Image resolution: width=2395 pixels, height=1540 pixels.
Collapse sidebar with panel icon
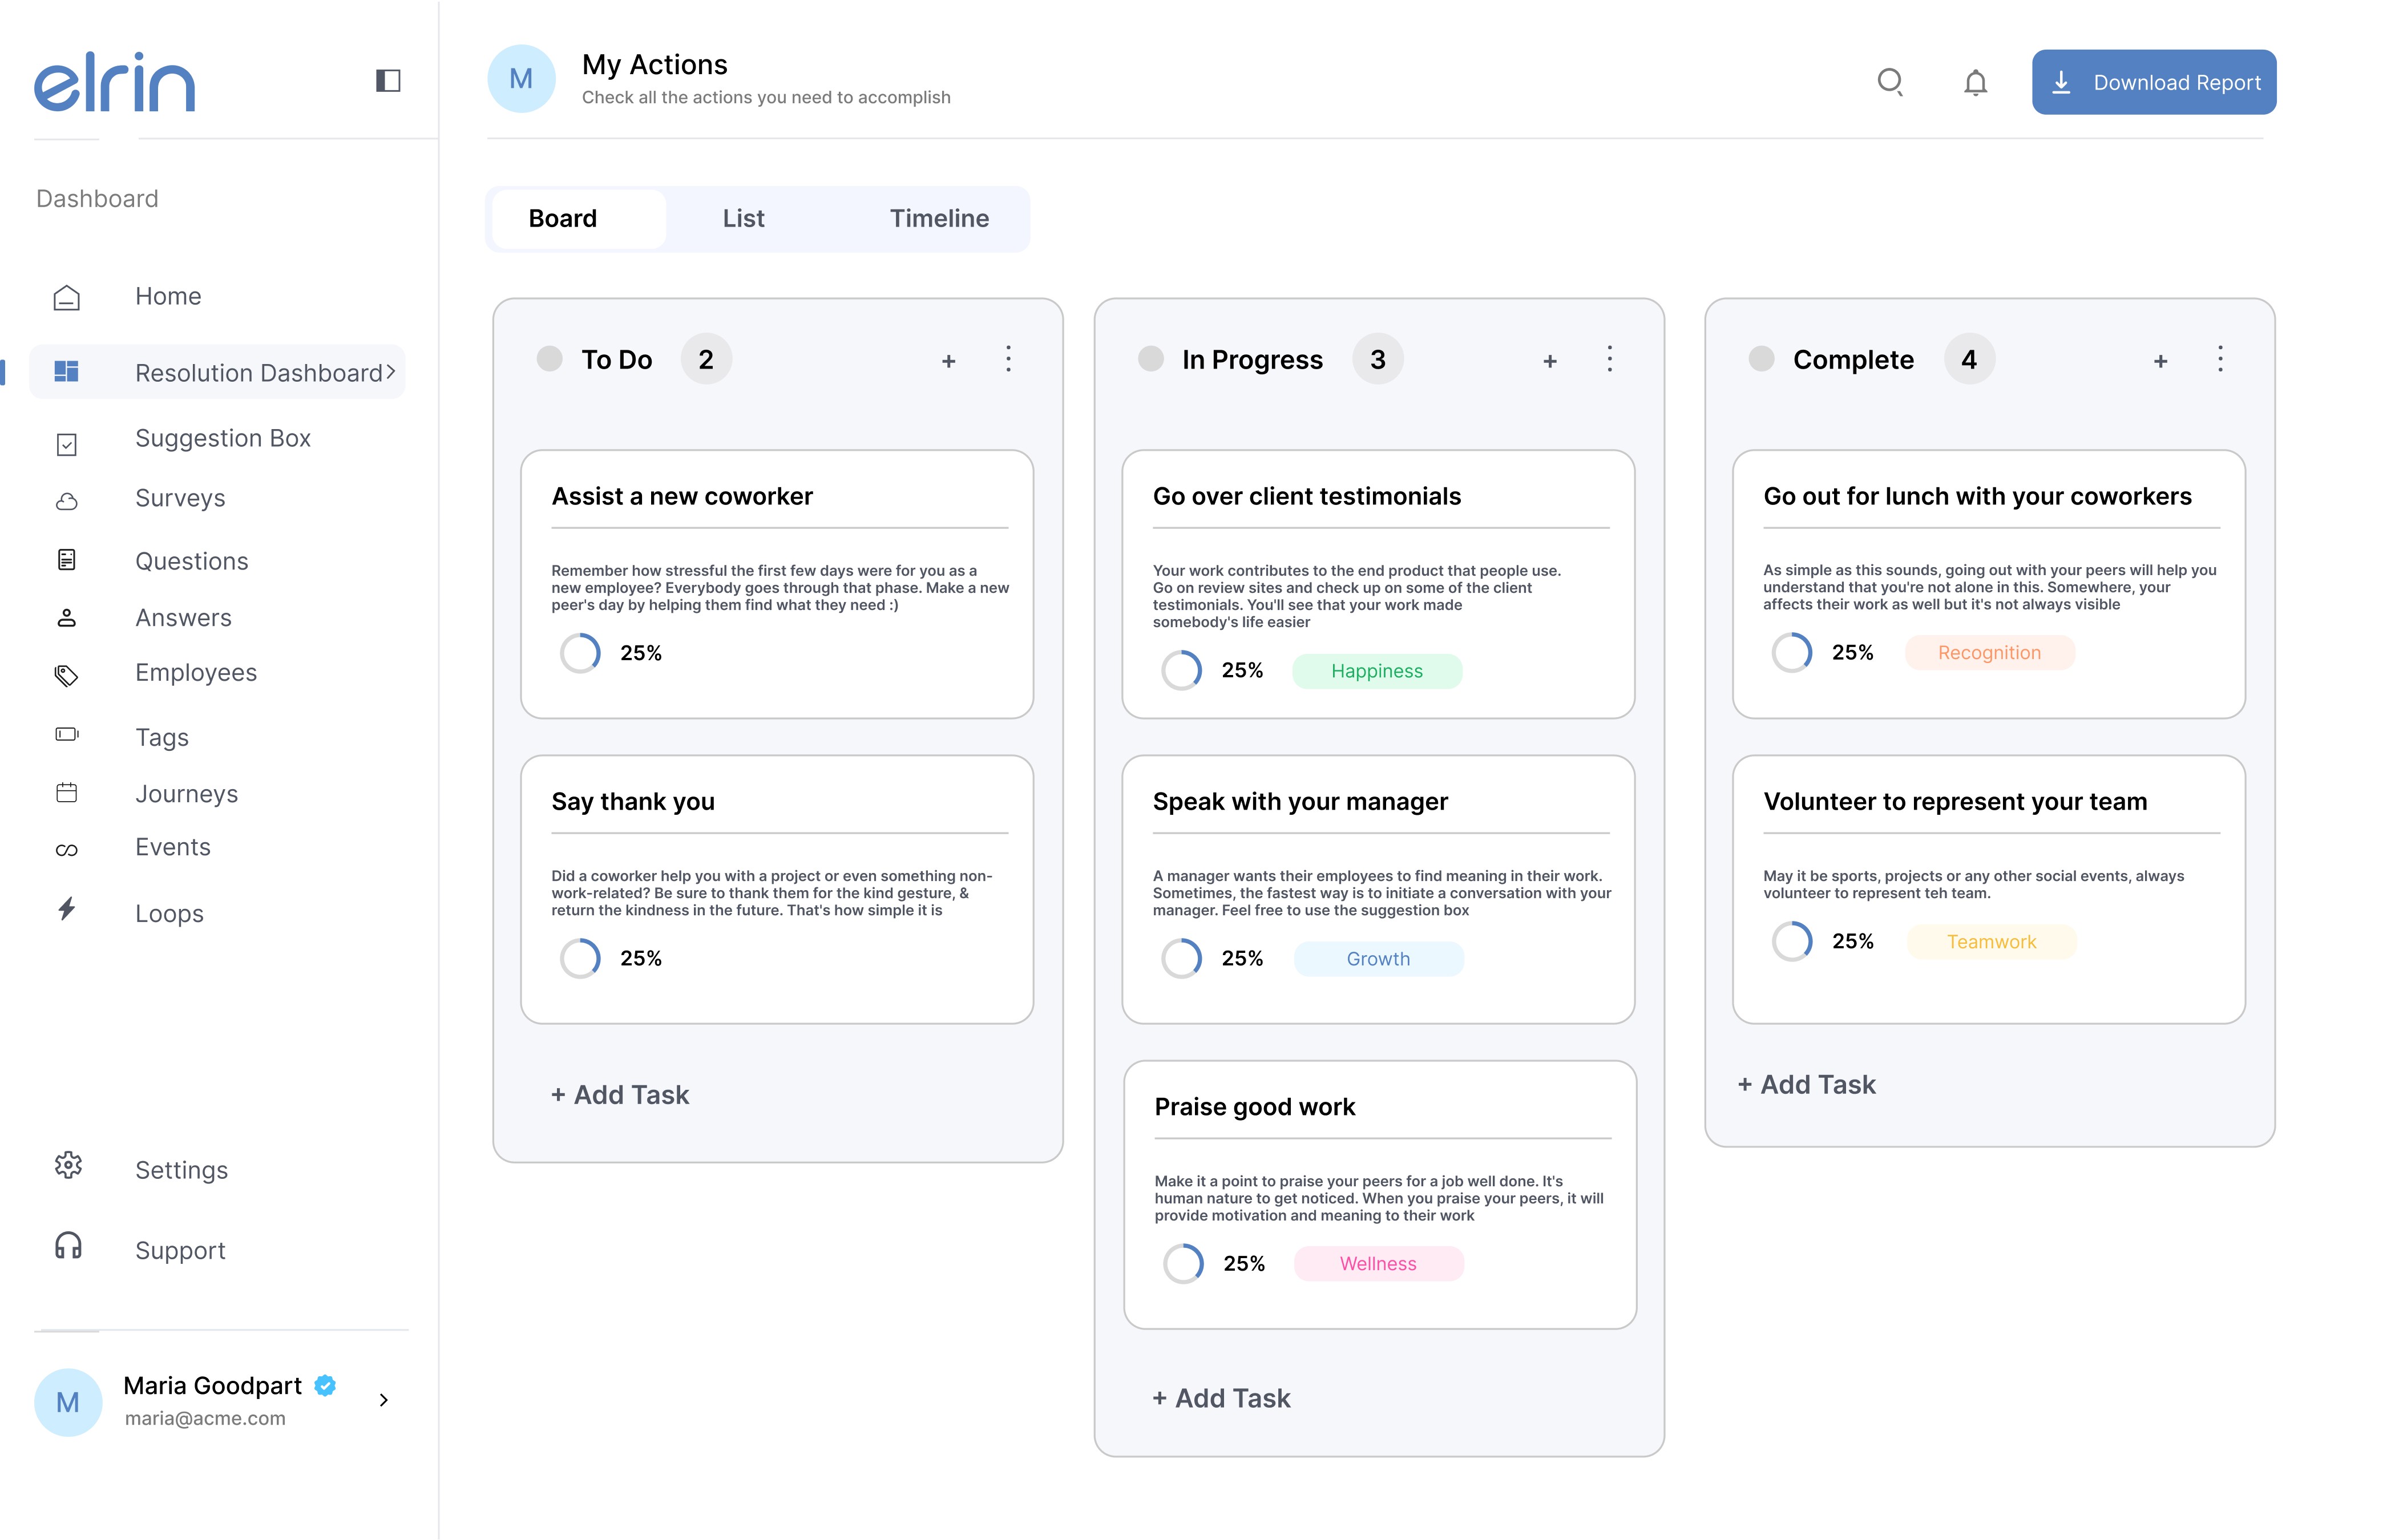point(388,80)
